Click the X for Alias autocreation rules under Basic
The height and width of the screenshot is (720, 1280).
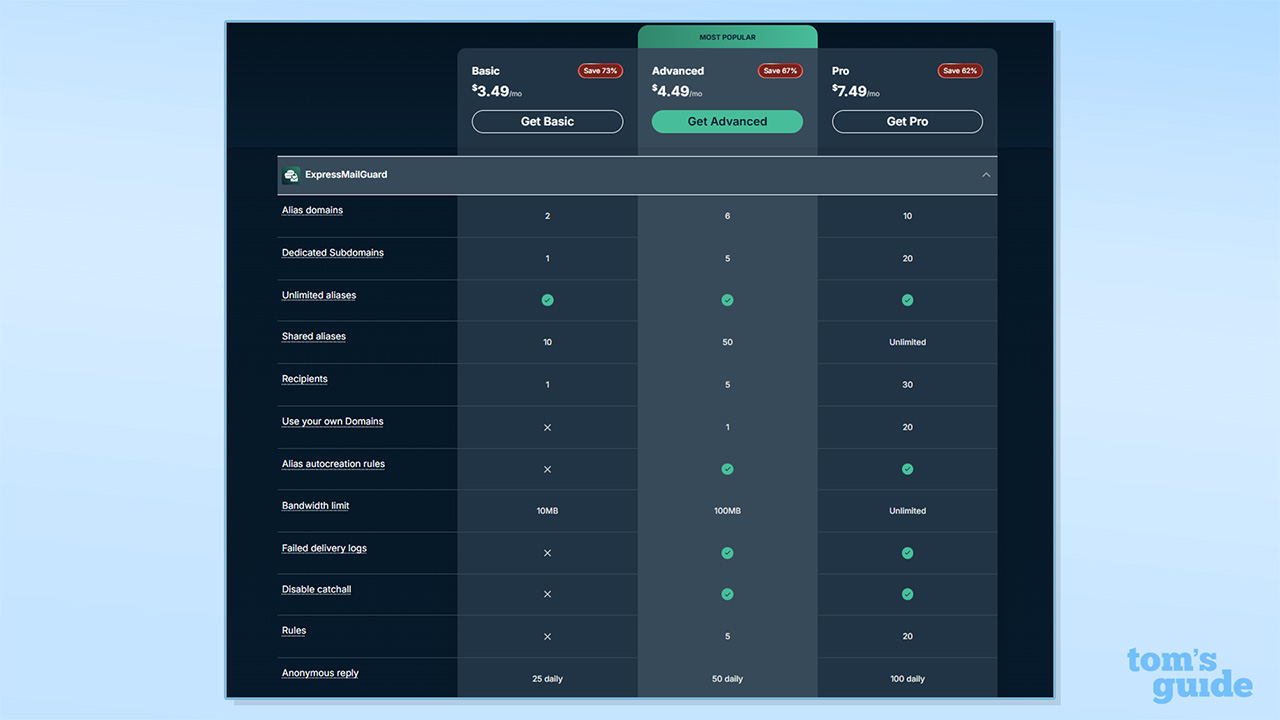[547, 469]
